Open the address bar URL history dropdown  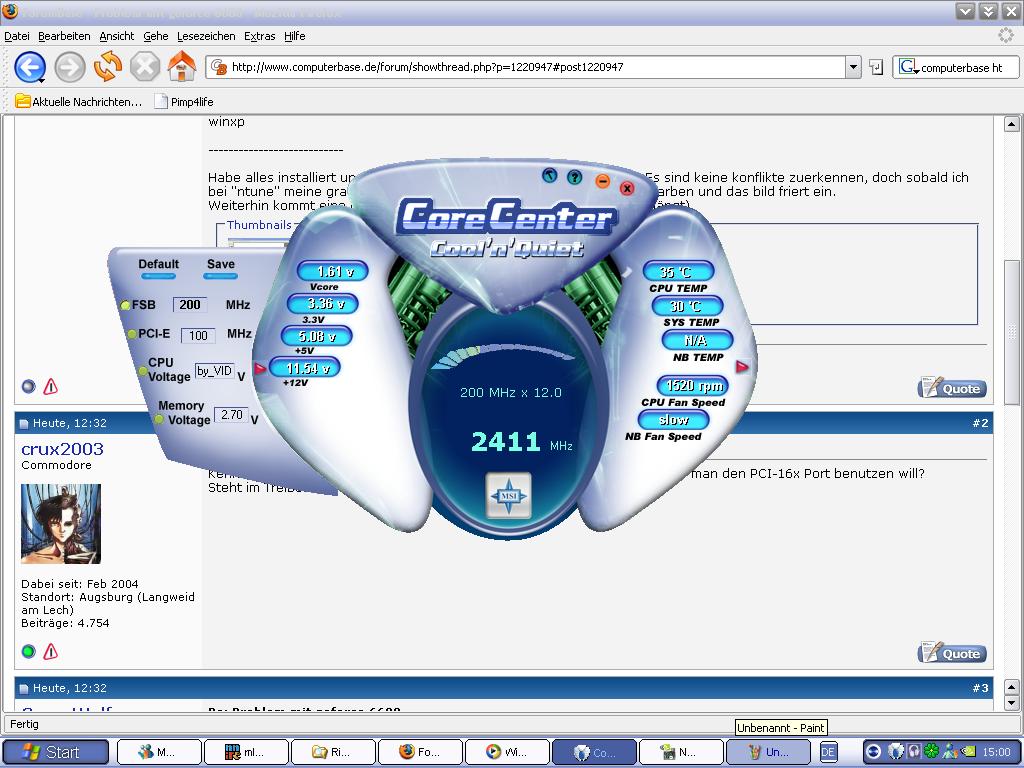coord(853,67)
